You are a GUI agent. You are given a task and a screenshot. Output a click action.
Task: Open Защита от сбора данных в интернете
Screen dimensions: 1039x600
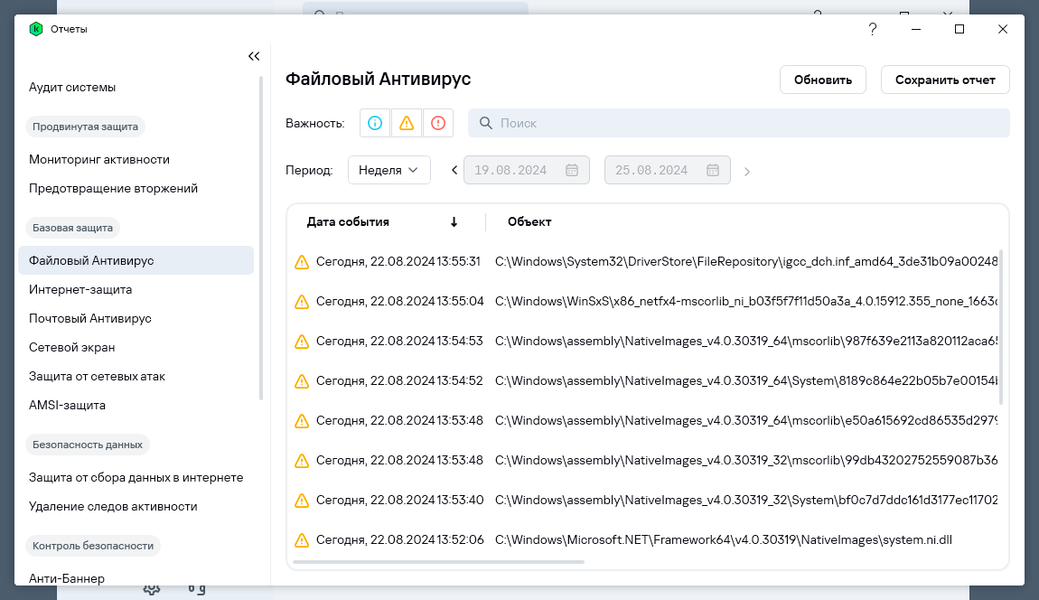pyautogui.click(x=136, y=477)
